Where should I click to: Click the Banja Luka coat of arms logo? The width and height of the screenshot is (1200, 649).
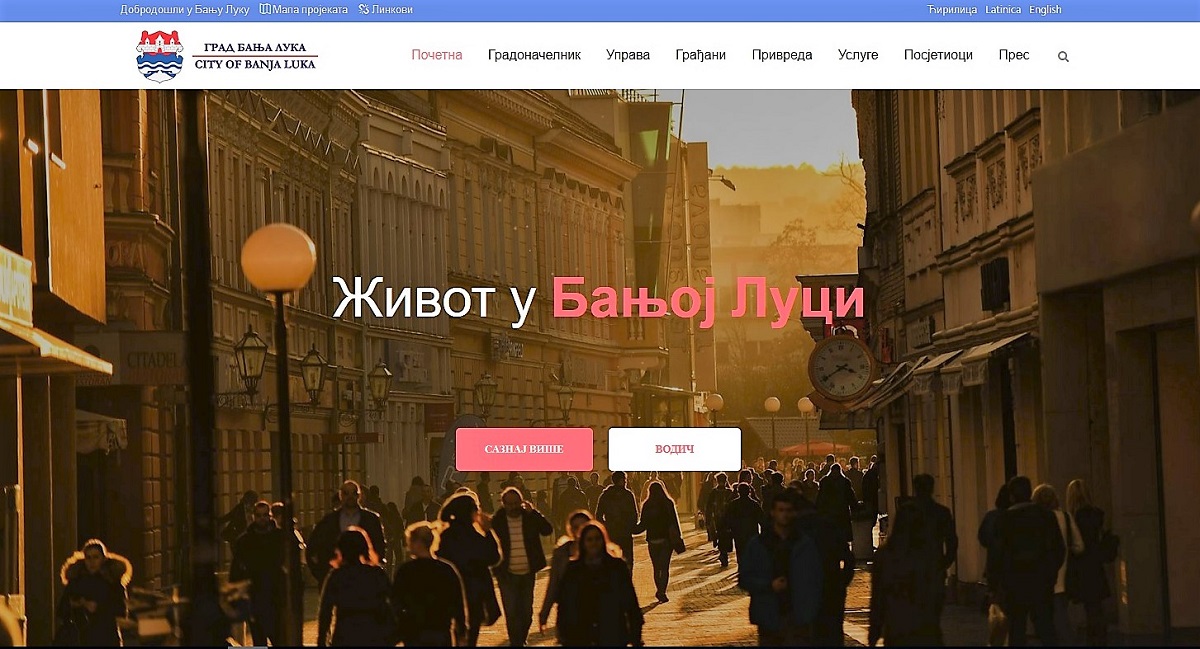(160, 56)
